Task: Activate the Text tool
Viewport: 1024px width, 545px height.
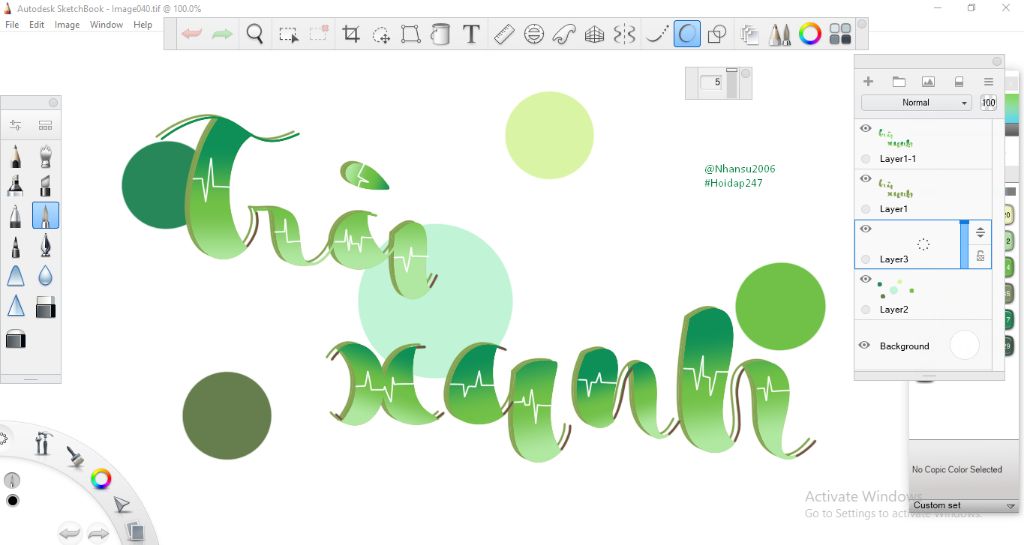Action: point(471,34)
